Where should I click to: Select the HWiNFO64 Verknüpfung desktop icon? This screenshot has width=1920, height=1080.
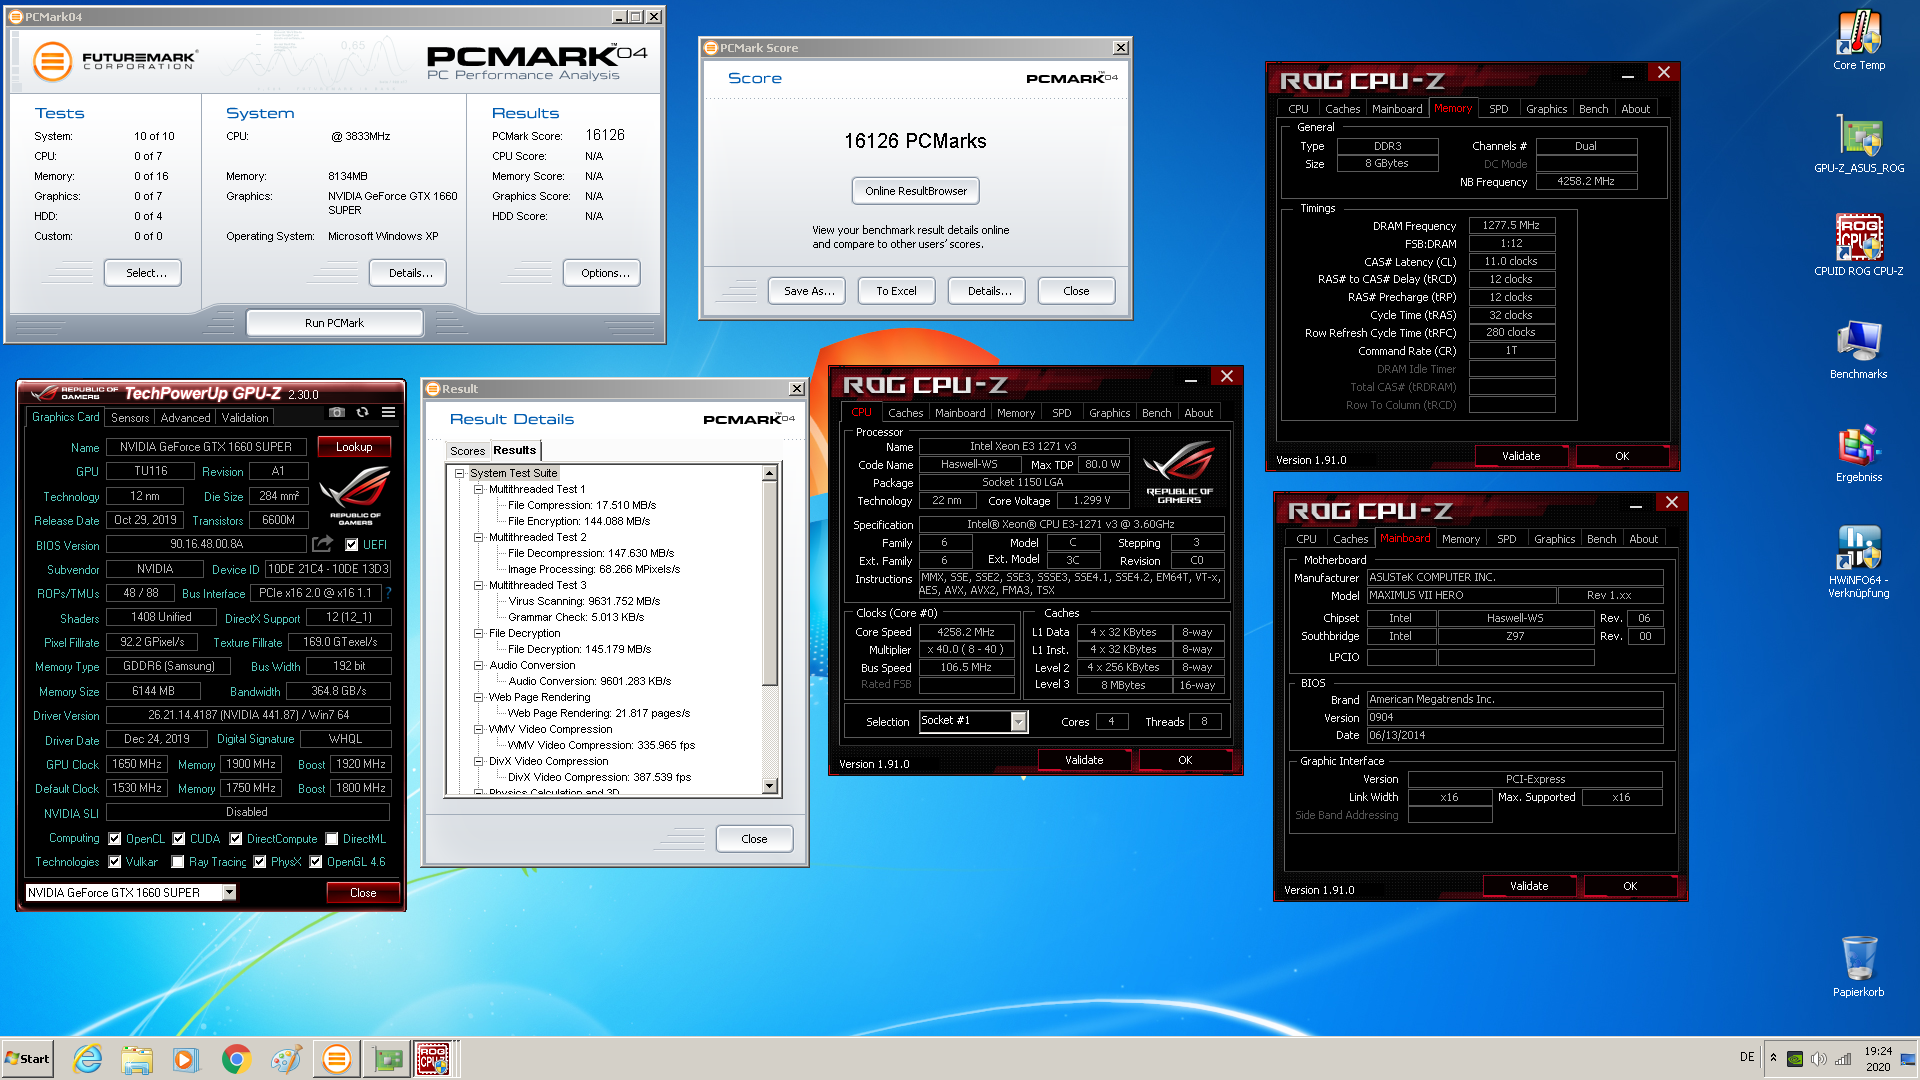pyautogui.click(x=1859, y=562)
